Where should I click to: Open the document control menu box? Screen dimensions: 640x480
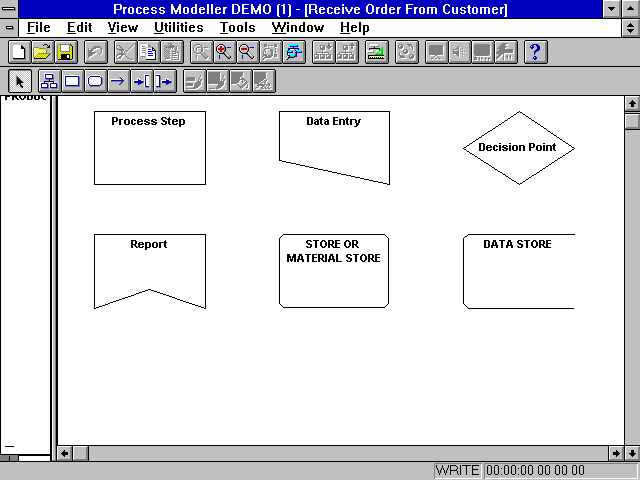coord(9,28)
